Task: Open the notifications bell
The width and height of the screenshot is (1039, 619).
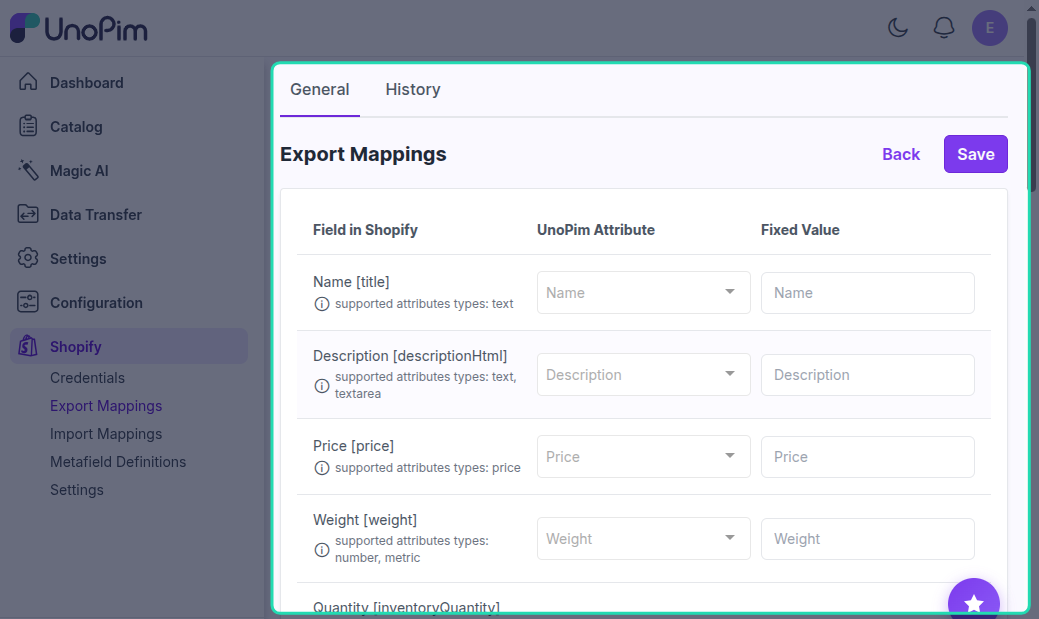Action: click(x=944, y=28)
